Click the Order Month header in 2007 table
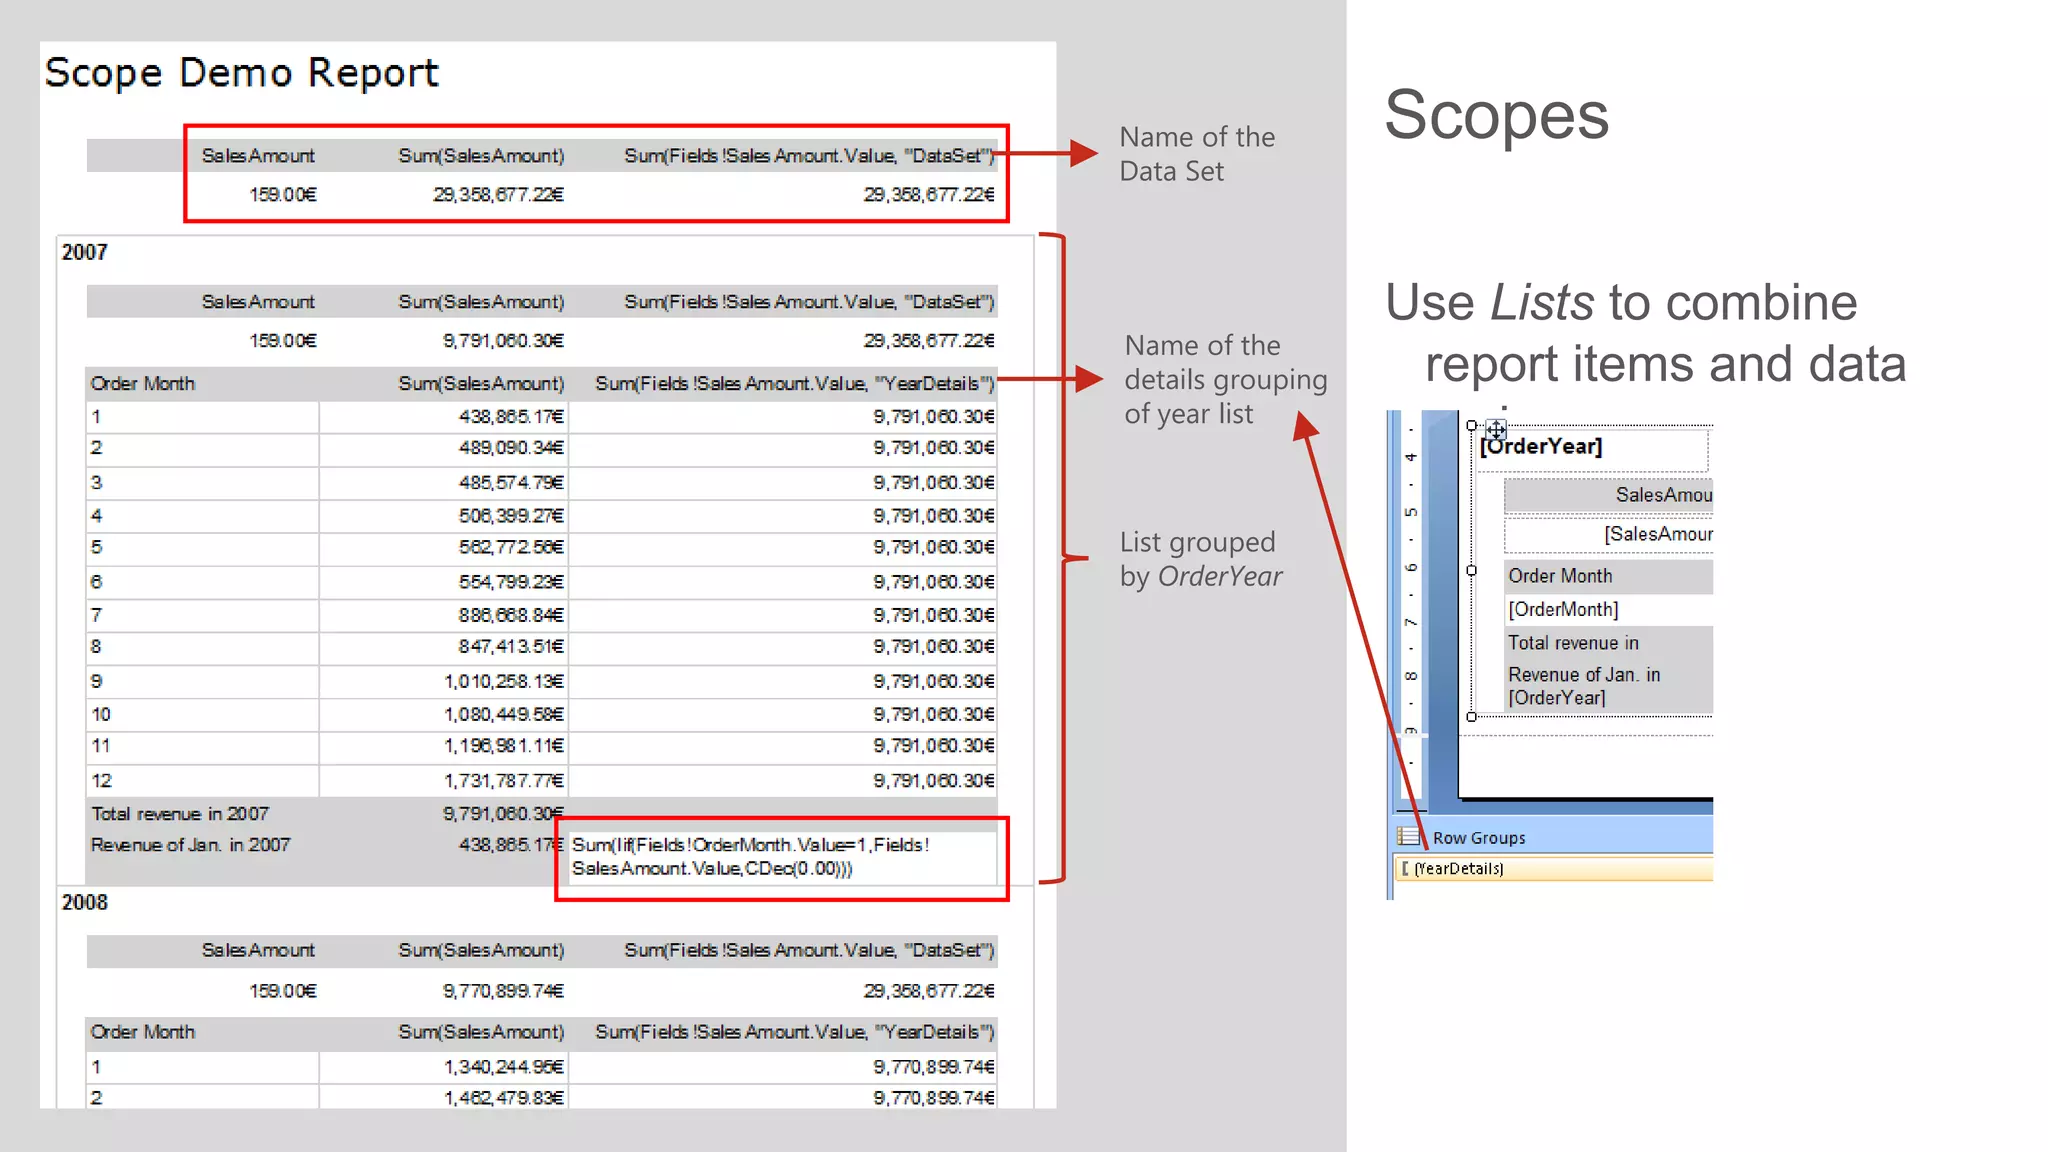Viewport: 2048px width, 1152px height. (143, 384)
